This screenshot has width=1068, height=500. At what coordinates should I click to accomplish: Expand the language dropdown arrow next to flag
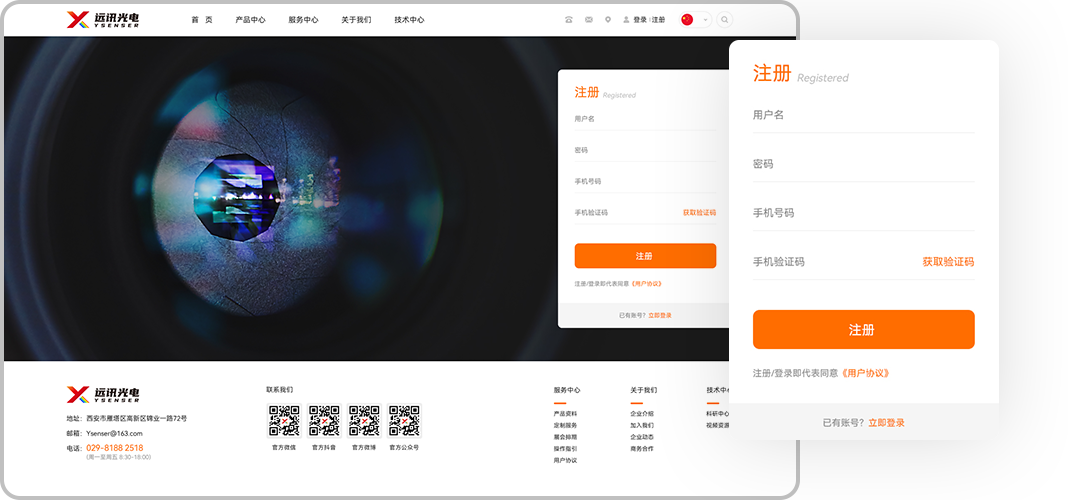(705, 19)
